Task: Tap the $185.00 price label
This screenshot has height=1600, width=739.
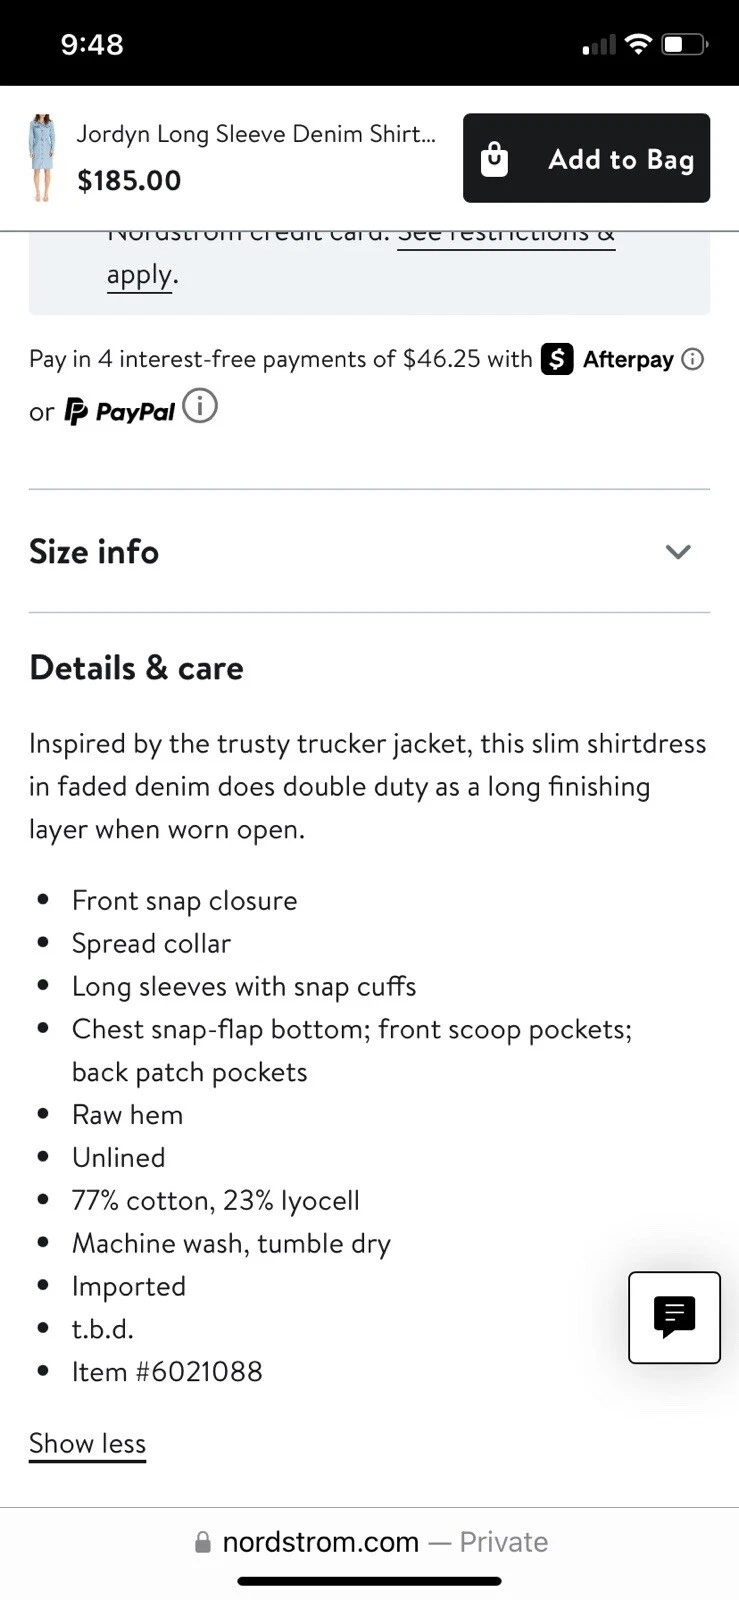Action: (129, 181)
